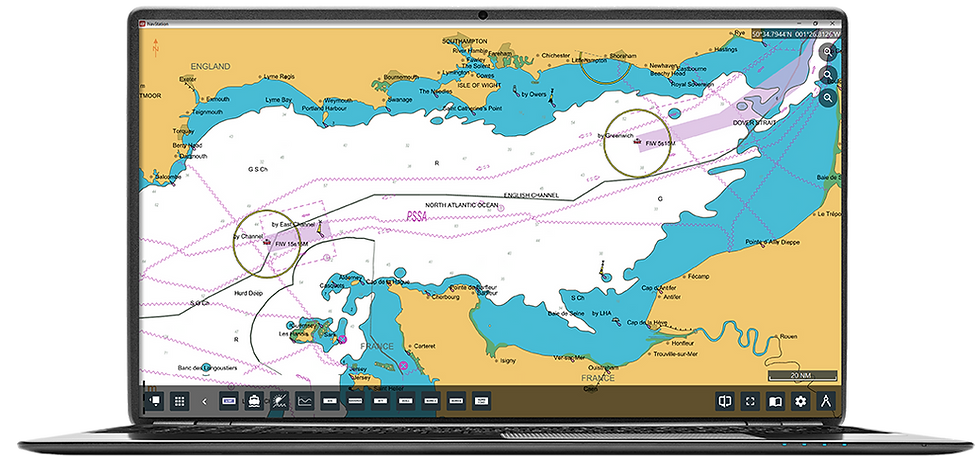Click the DOVER STRAIT label
This screenshot has width=980, height=459.
pyautogui.click(x=753, y=124)
